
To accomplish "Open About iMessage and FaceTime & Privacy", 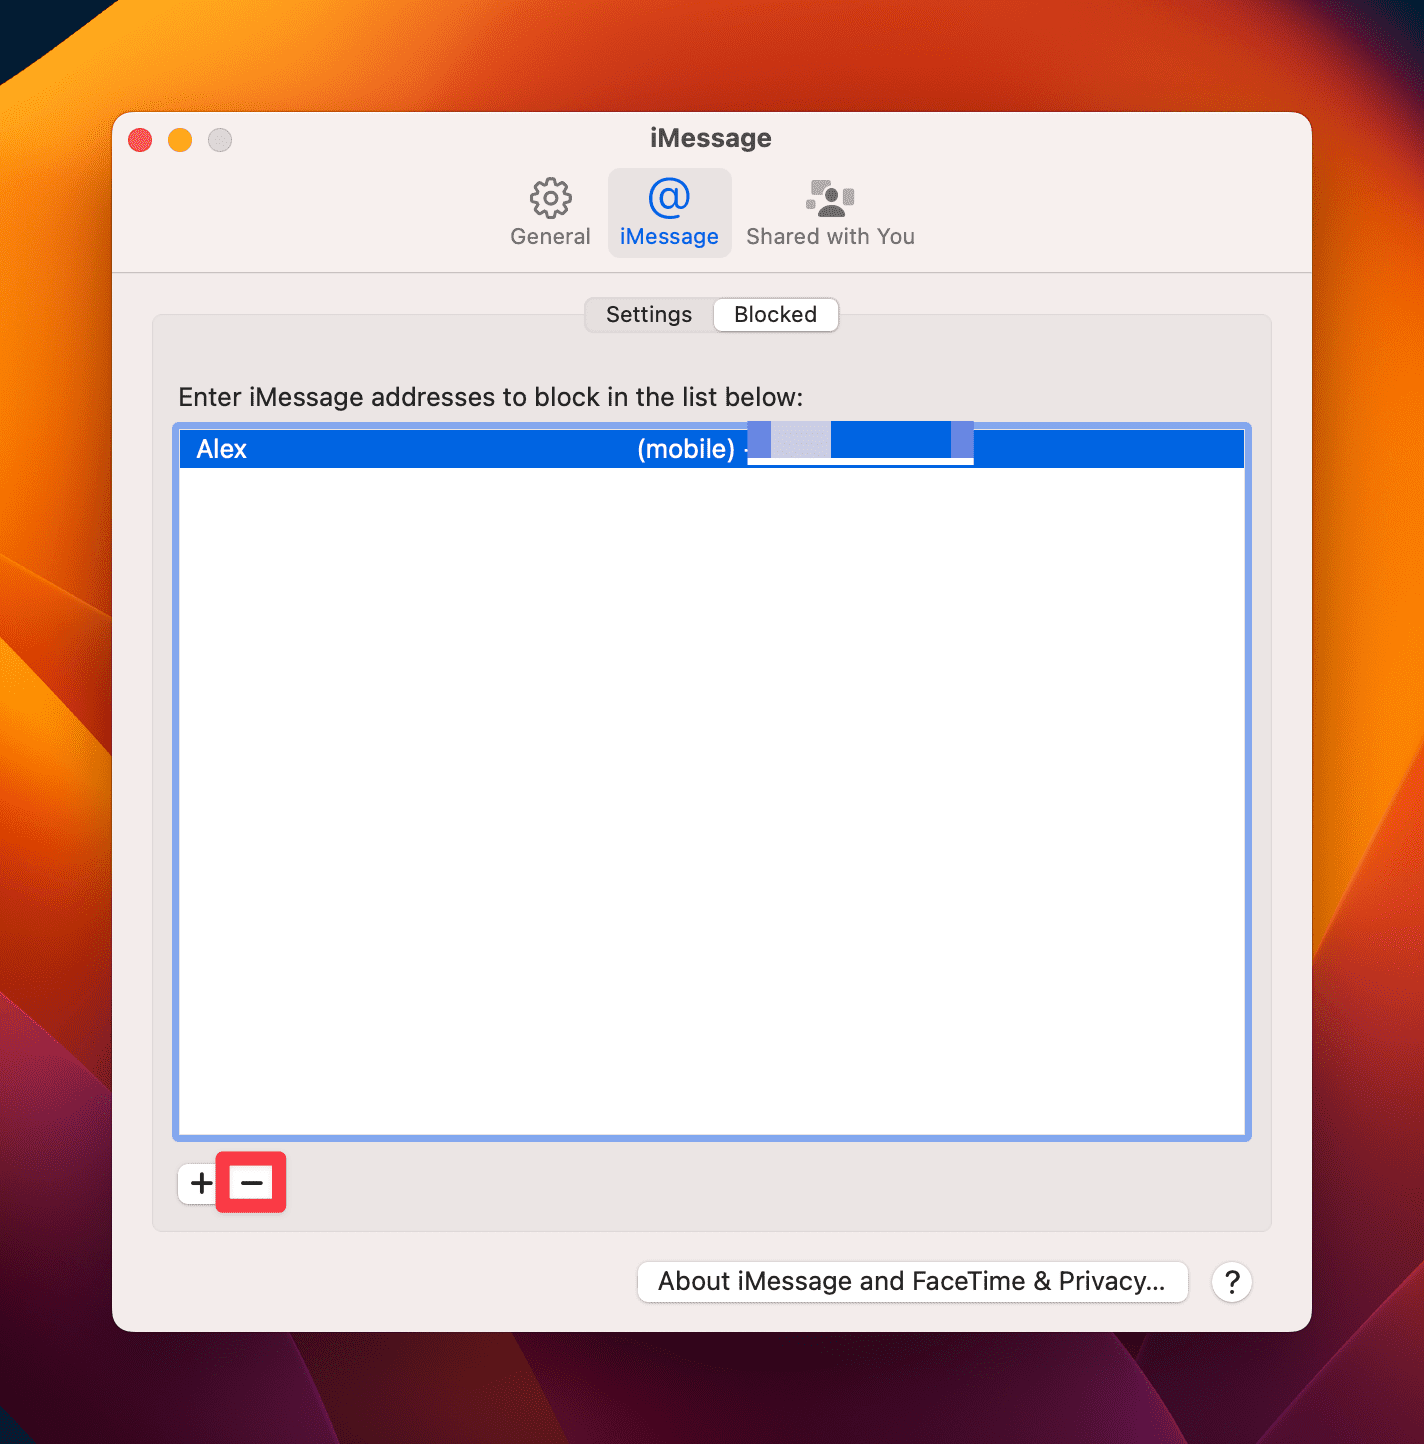I will (911, 1281).
